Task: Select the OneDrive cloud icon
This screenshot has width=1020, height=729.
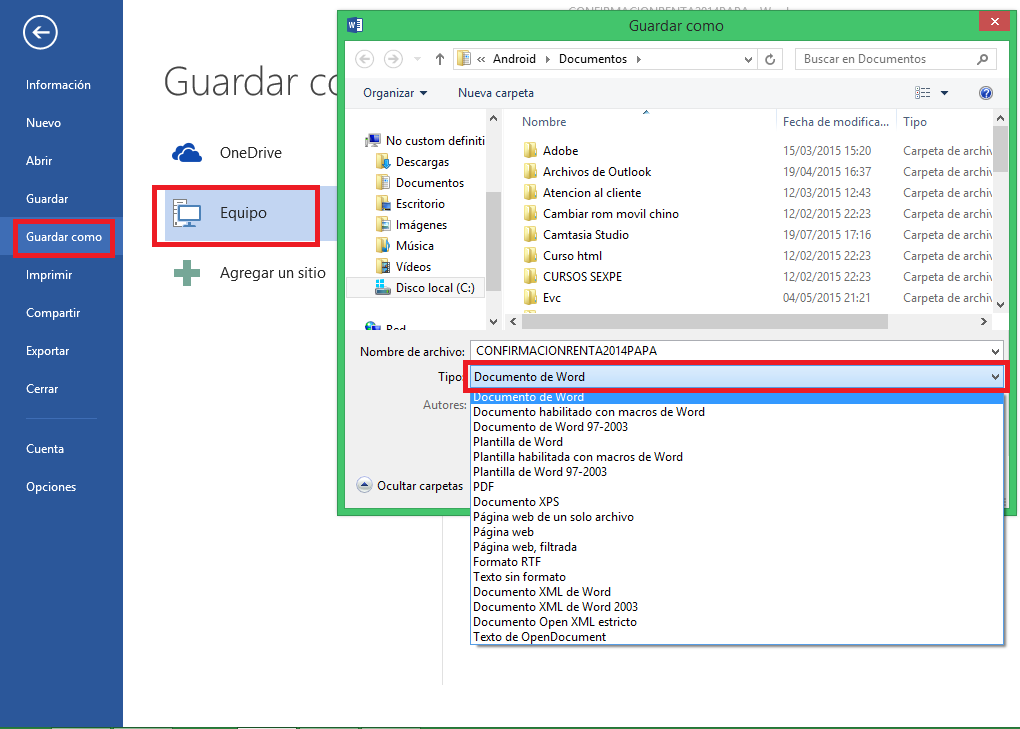Action: point(187,153)
